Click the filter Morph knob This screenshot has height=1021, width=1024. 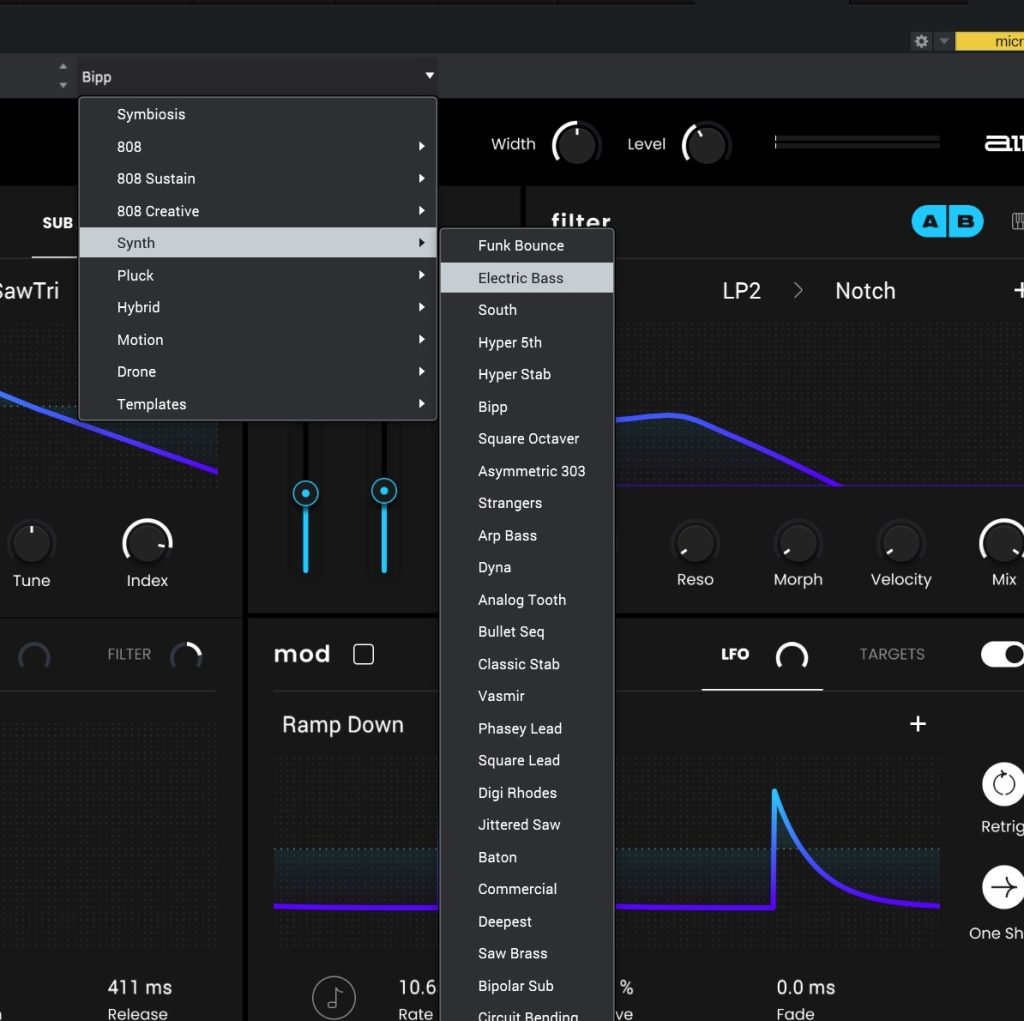pos(798,543)
